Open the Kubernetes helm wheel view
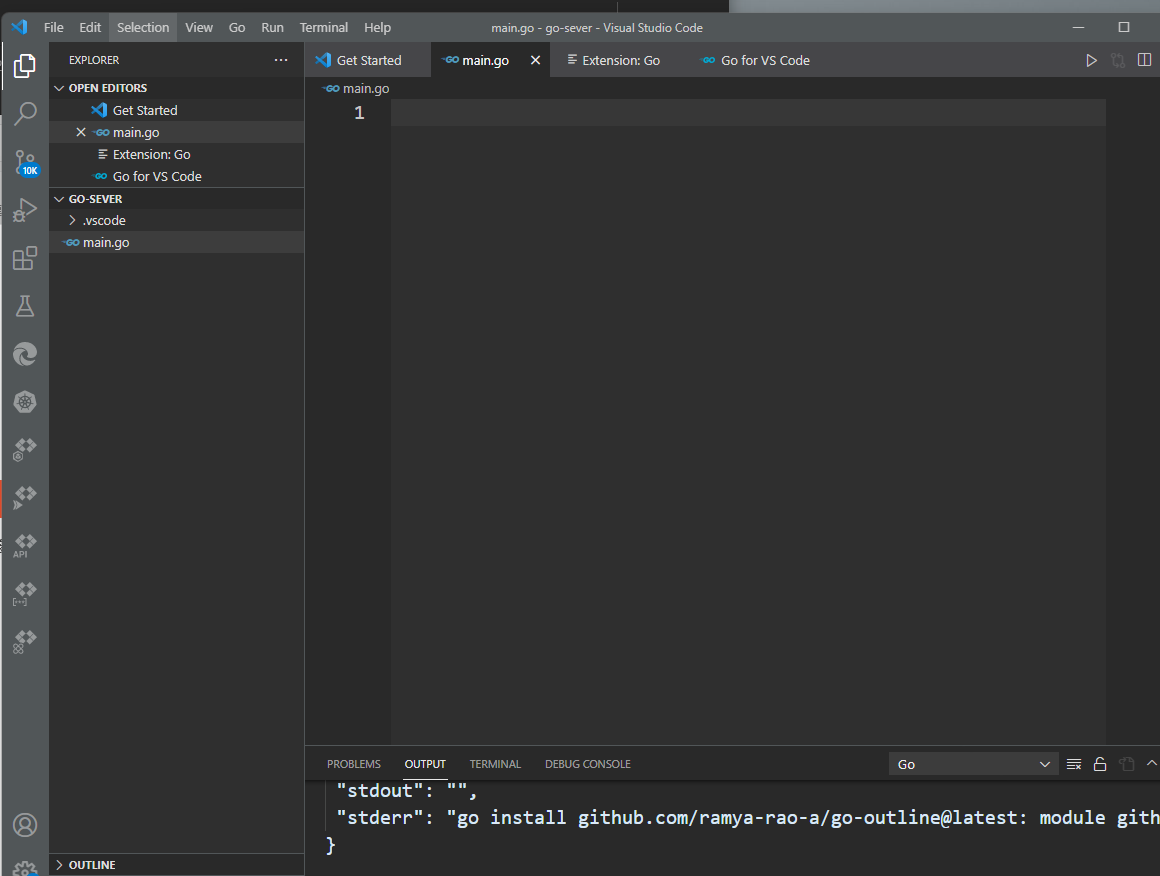The image size is (1160, 876). point(25,402)
